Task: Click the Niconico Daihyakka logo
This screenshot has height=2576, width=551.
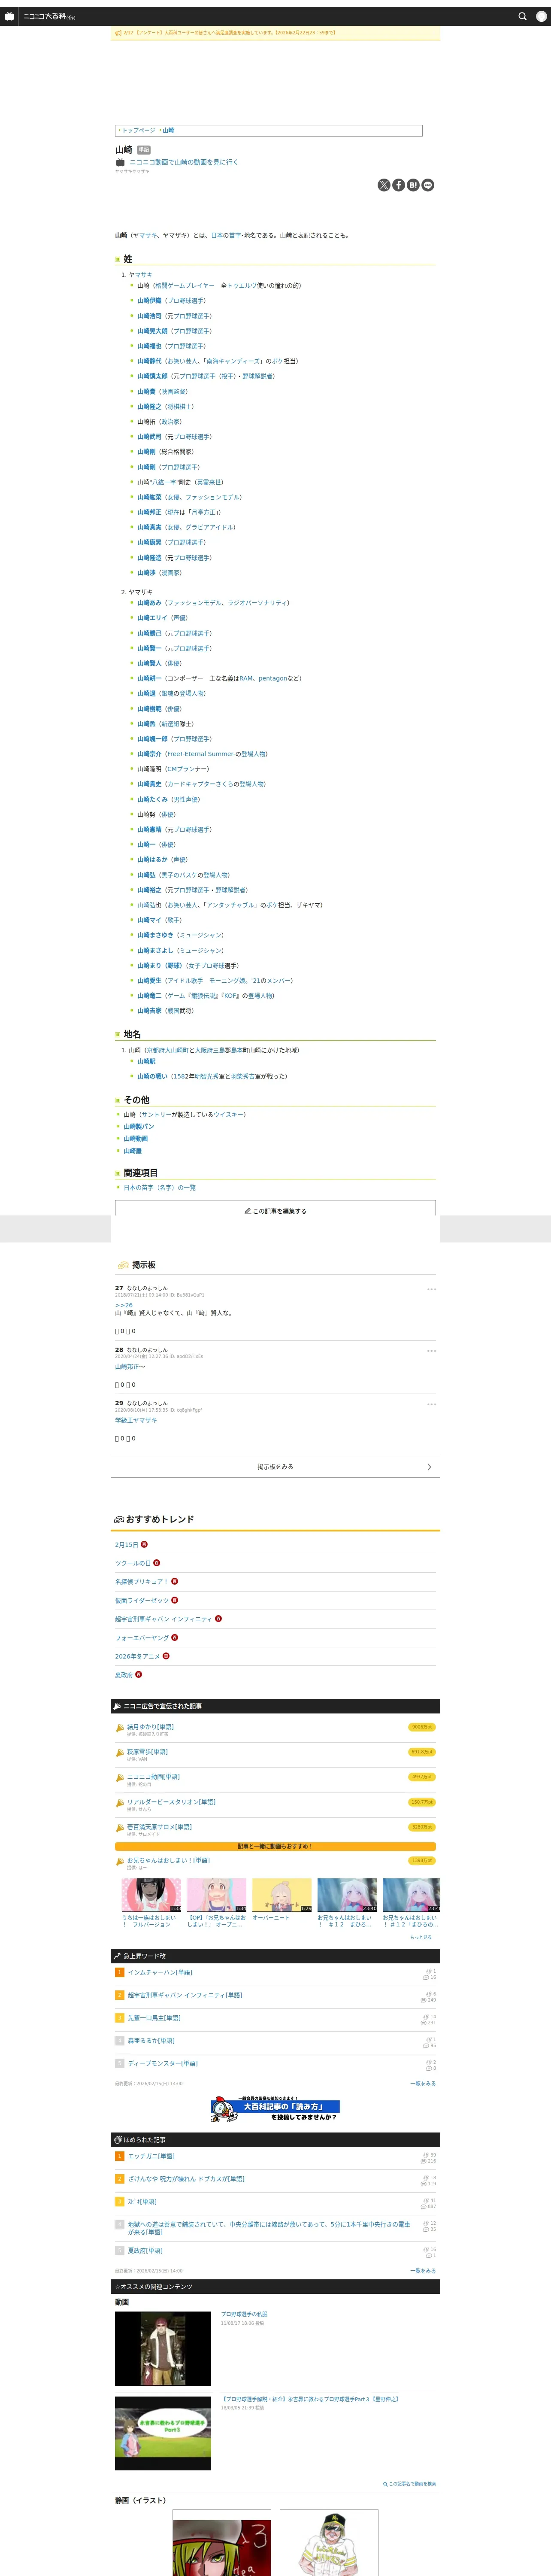Action: (x=49, y=16)
